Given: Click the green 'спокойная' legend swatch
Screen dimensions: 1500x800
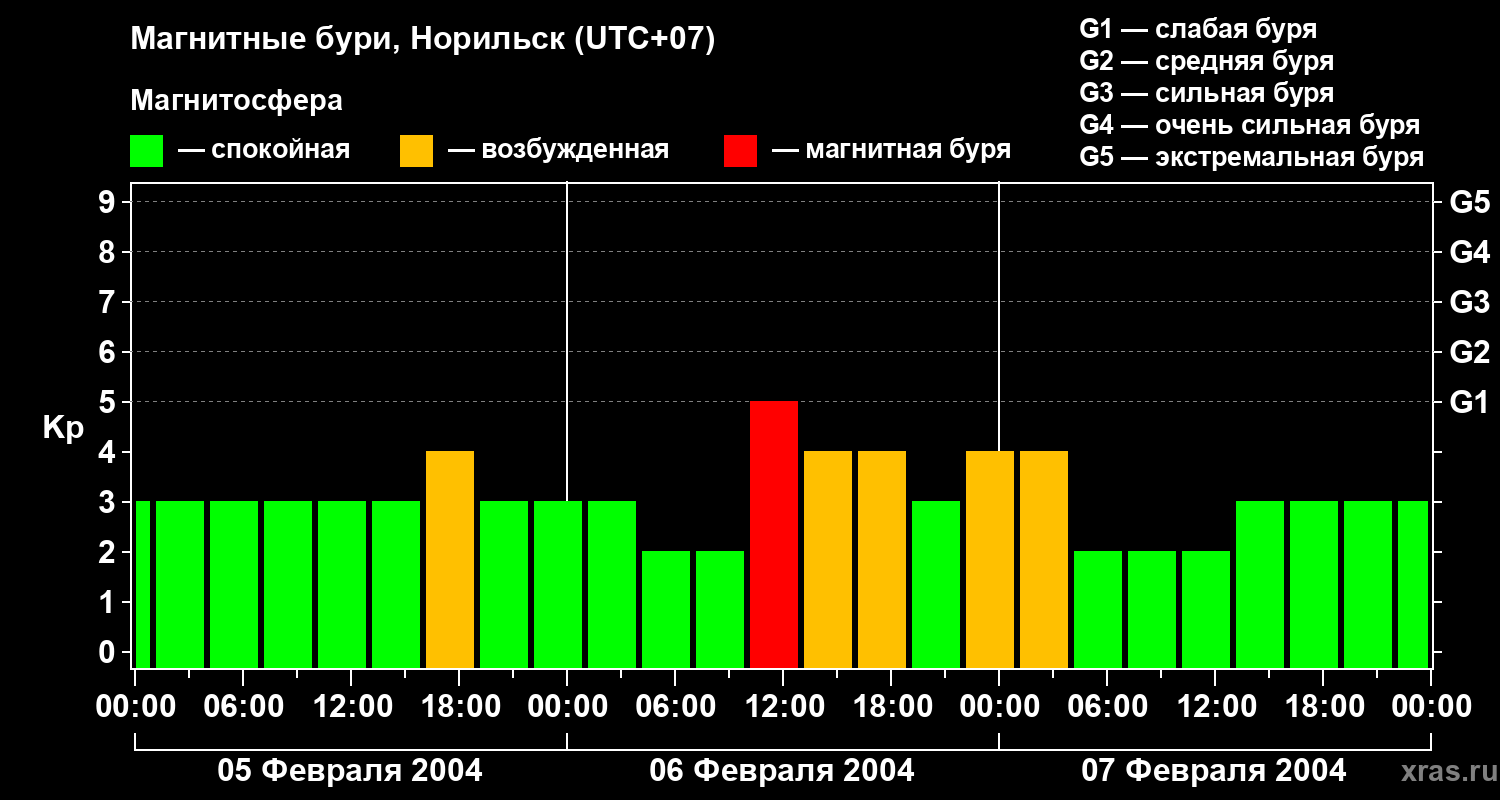Looking at the screenshot, I should pyautogui.click(x=146, y=151).
